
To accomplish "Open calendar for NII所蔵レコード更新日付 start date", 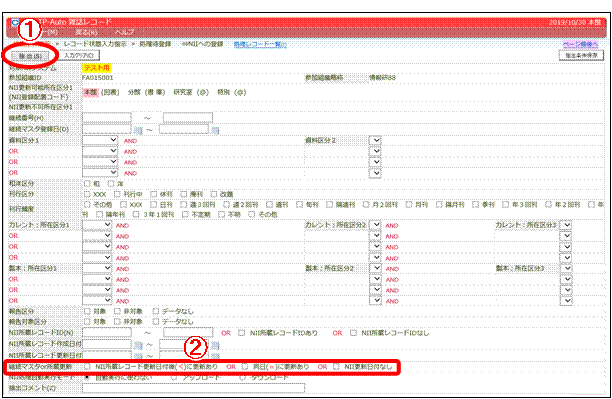I will coord(139,356).
